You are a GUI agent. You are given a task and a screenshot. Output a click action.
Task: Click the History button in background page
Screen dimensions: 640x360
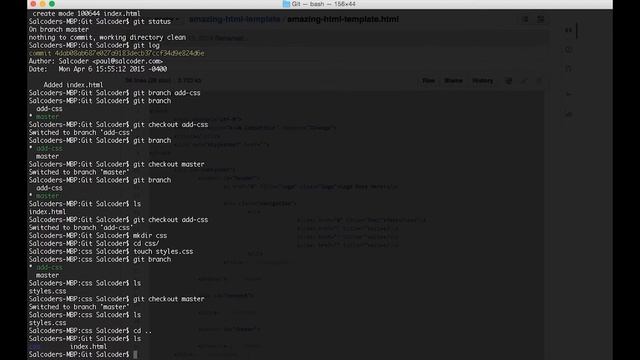(482, 81)
